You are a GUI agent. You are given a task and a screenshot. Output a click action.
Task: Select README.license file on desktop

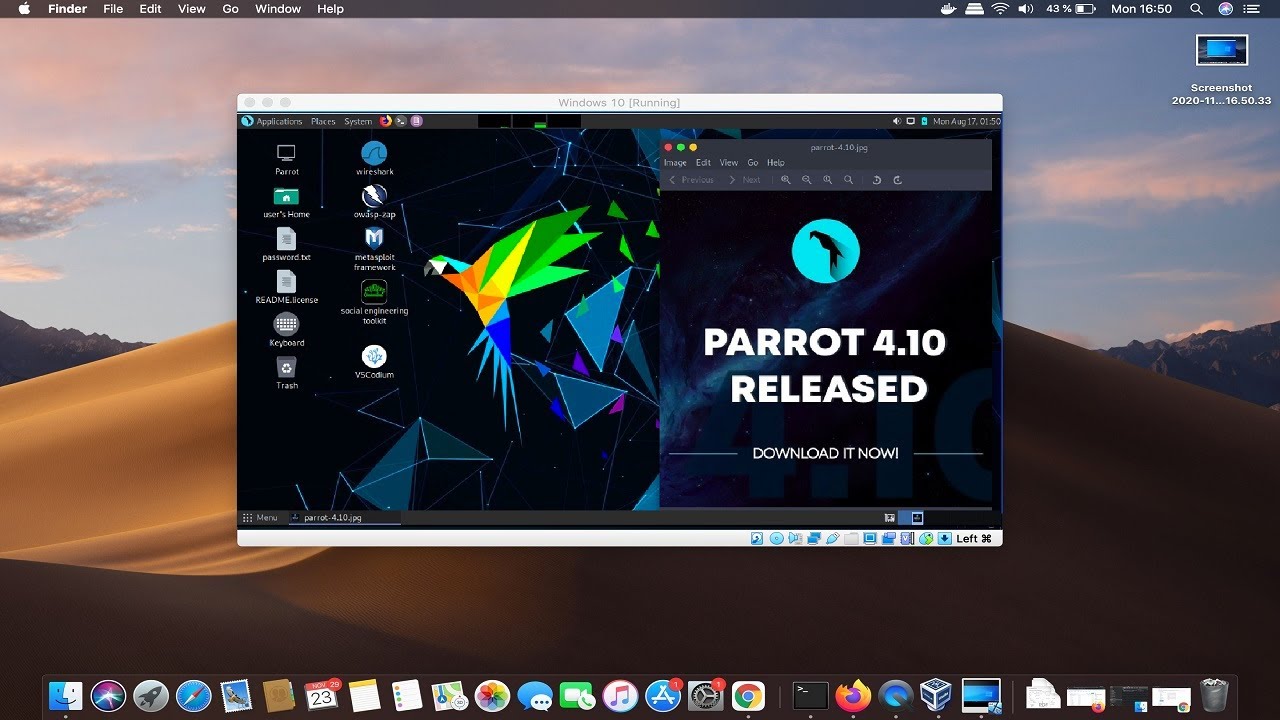pos(286,281)
